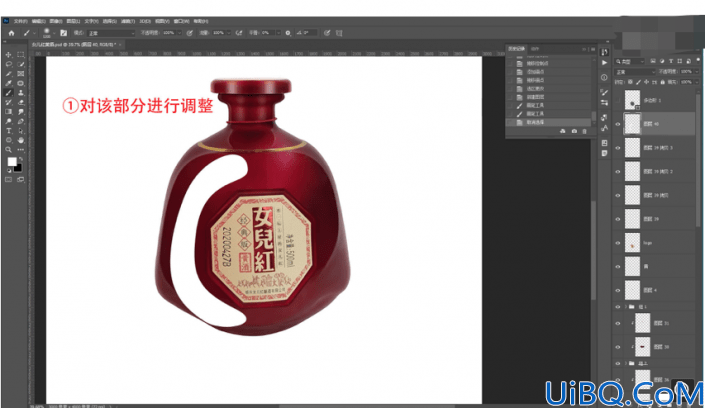This screenshot has width=705, height=408.
Task: Swap foreground and background colors arrow
Action: pos(21,159)
